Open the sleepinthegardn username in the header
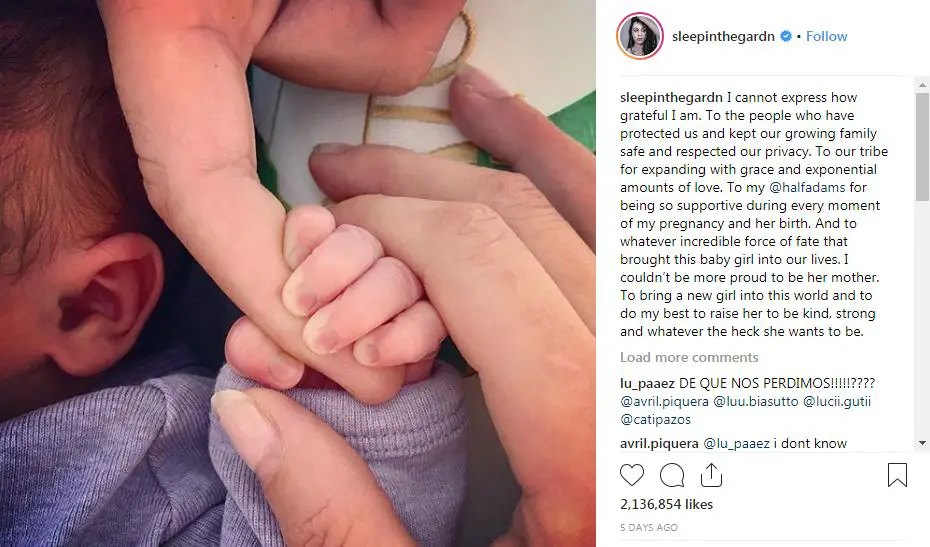Viewport: 930px width, 547px height. click(723, 36)
